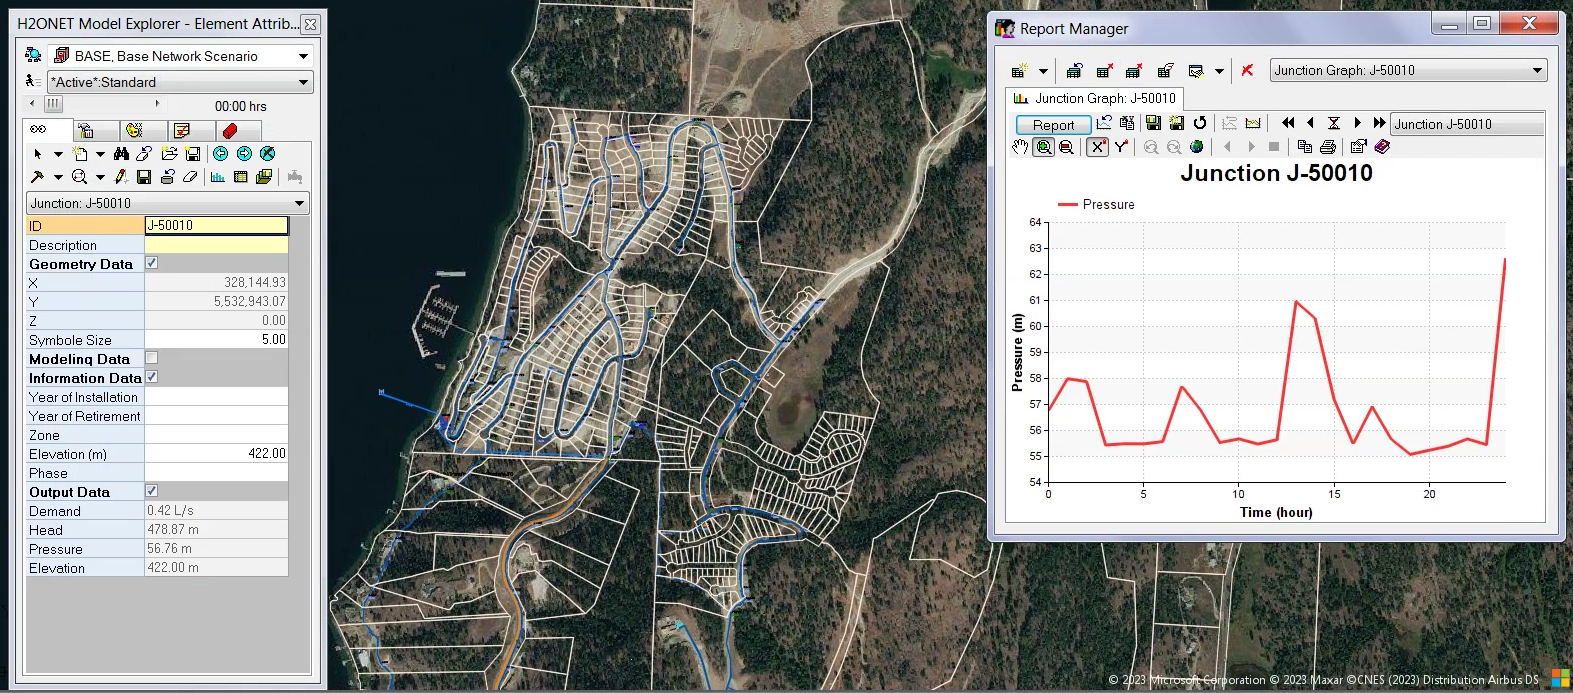The image size is (1573, 693).
Task: Click the hammer tool icon
Action: pos(37,177)
